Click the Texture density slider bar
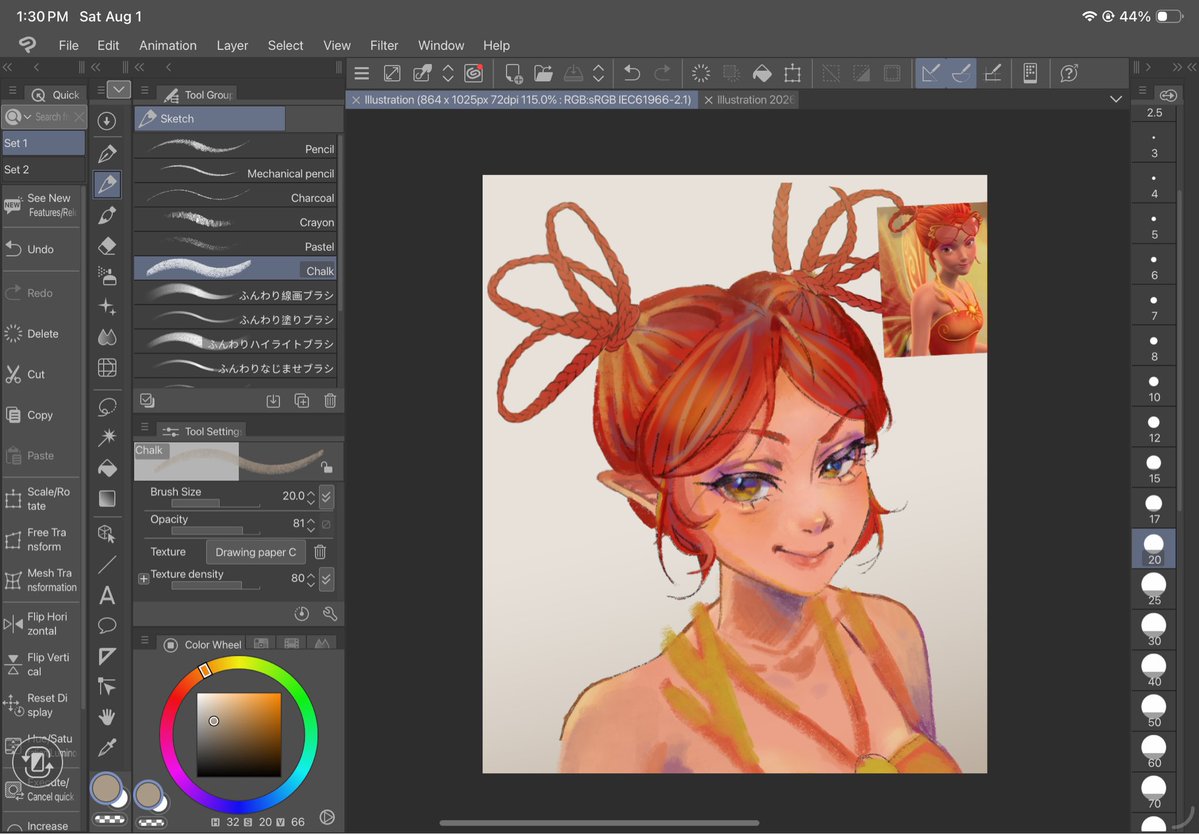Screen dimensions: 1199x834 click(215, 586)
